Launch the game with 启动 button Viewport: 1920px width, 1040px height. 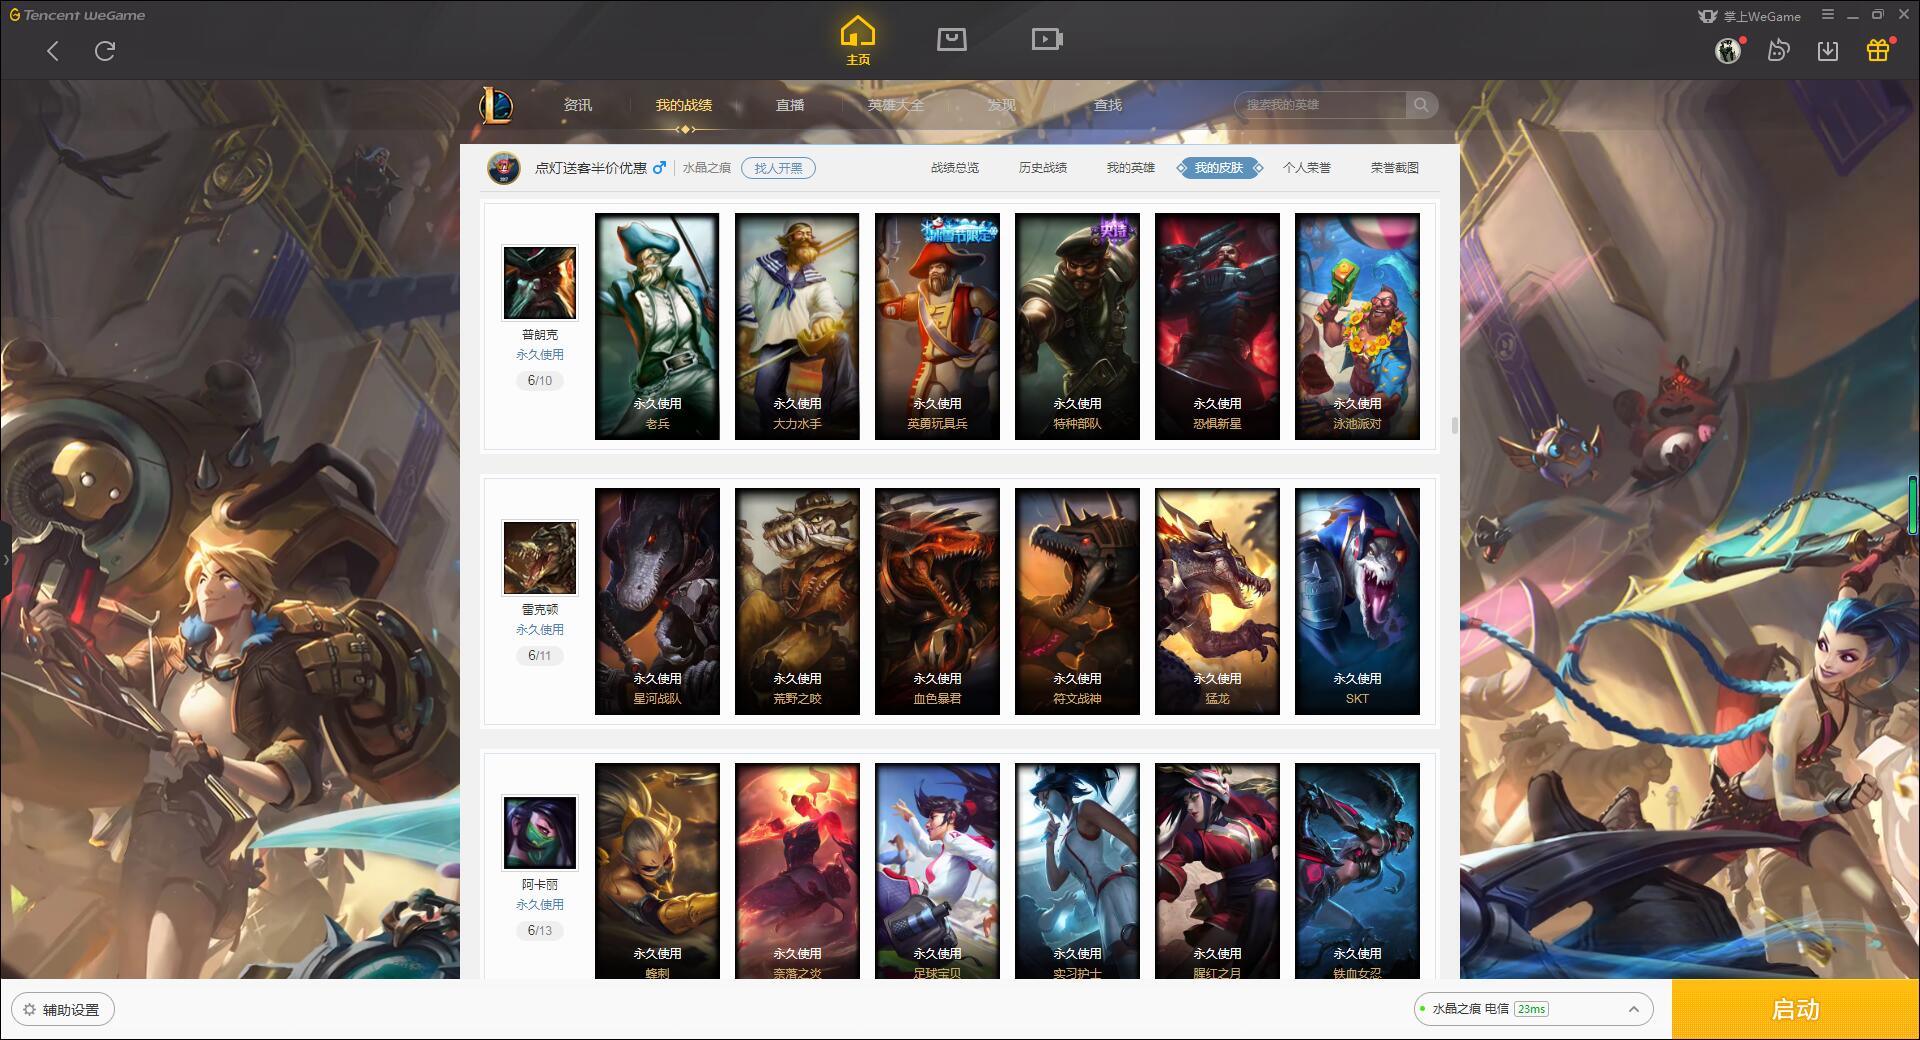1795,1010
